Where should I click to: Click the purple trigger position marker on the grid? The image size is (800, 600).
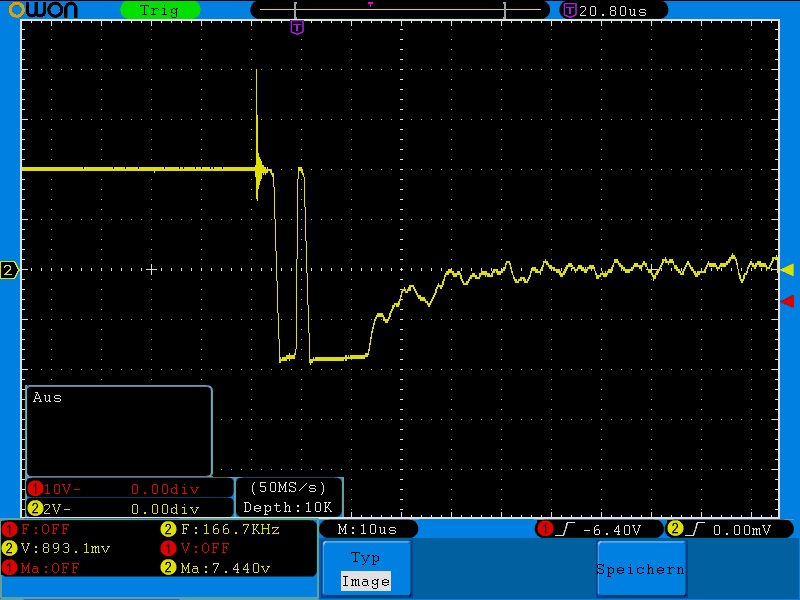point(296,28)
